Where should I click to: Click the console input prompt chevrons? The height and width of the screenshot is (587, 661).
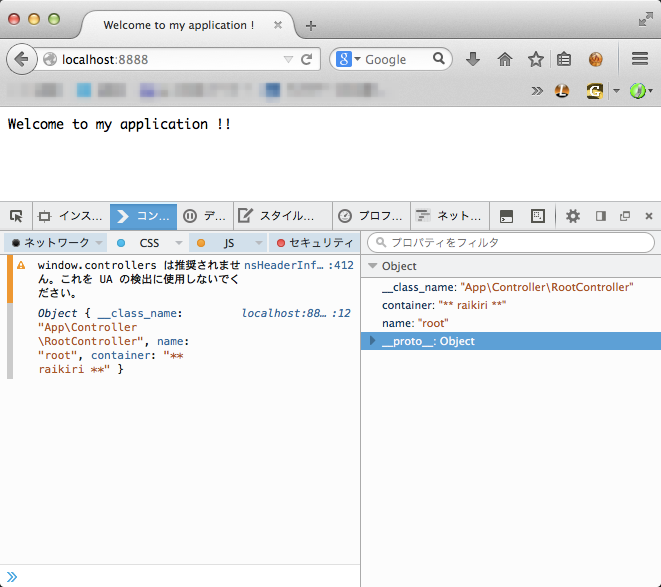pyautogui.click(x=12, y=576)
